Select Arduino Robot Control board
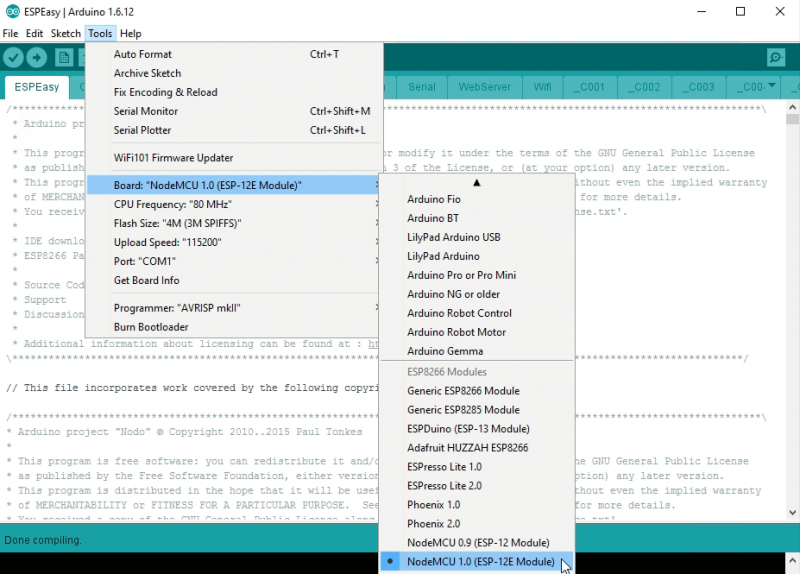This screenshot has width=800, height=574. pos(477,313)
